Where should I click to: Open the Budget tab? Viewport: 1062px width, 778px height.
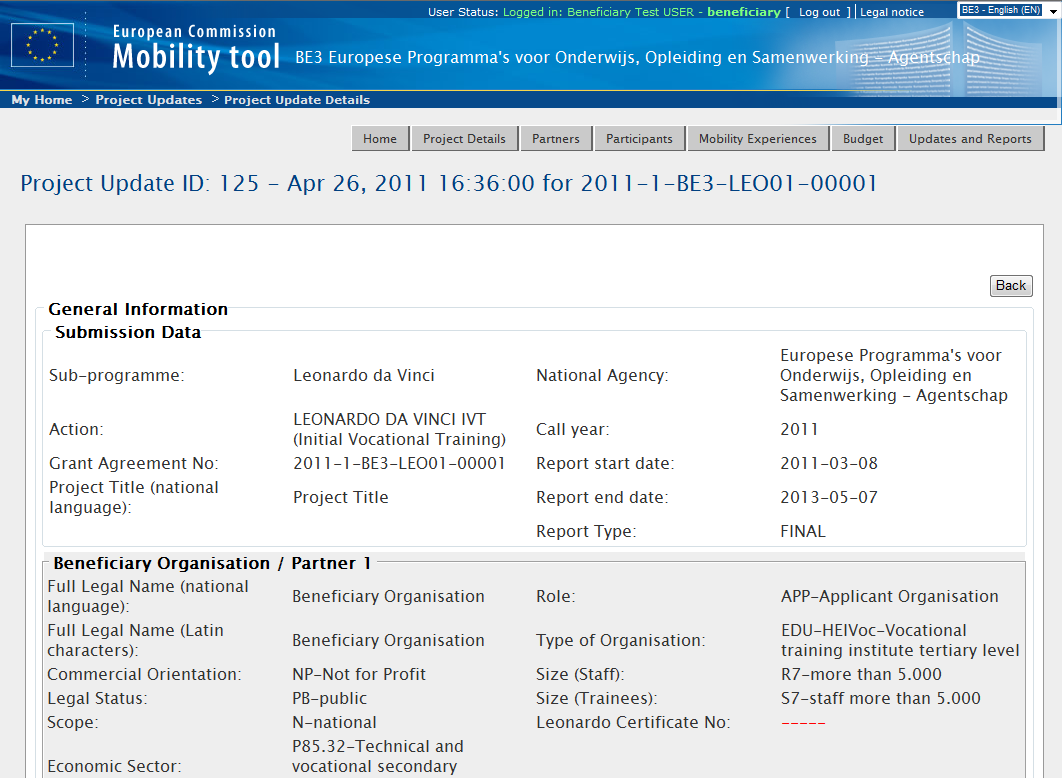[x=863, y=139]
